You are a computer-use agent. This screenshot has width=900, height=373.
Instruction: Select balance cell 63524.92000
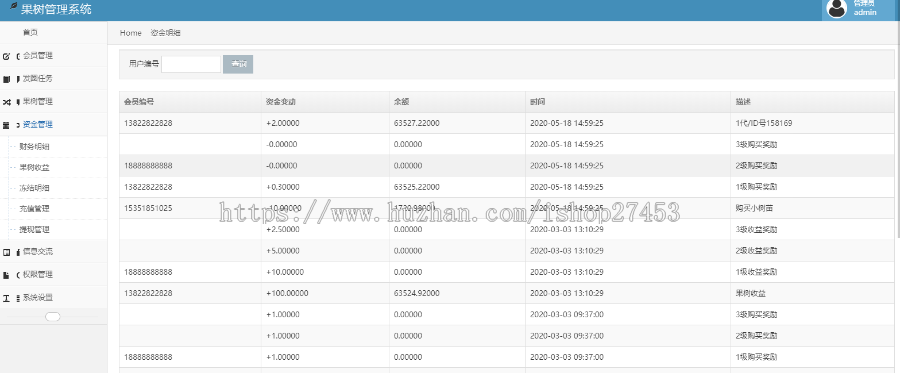point(417,293)
